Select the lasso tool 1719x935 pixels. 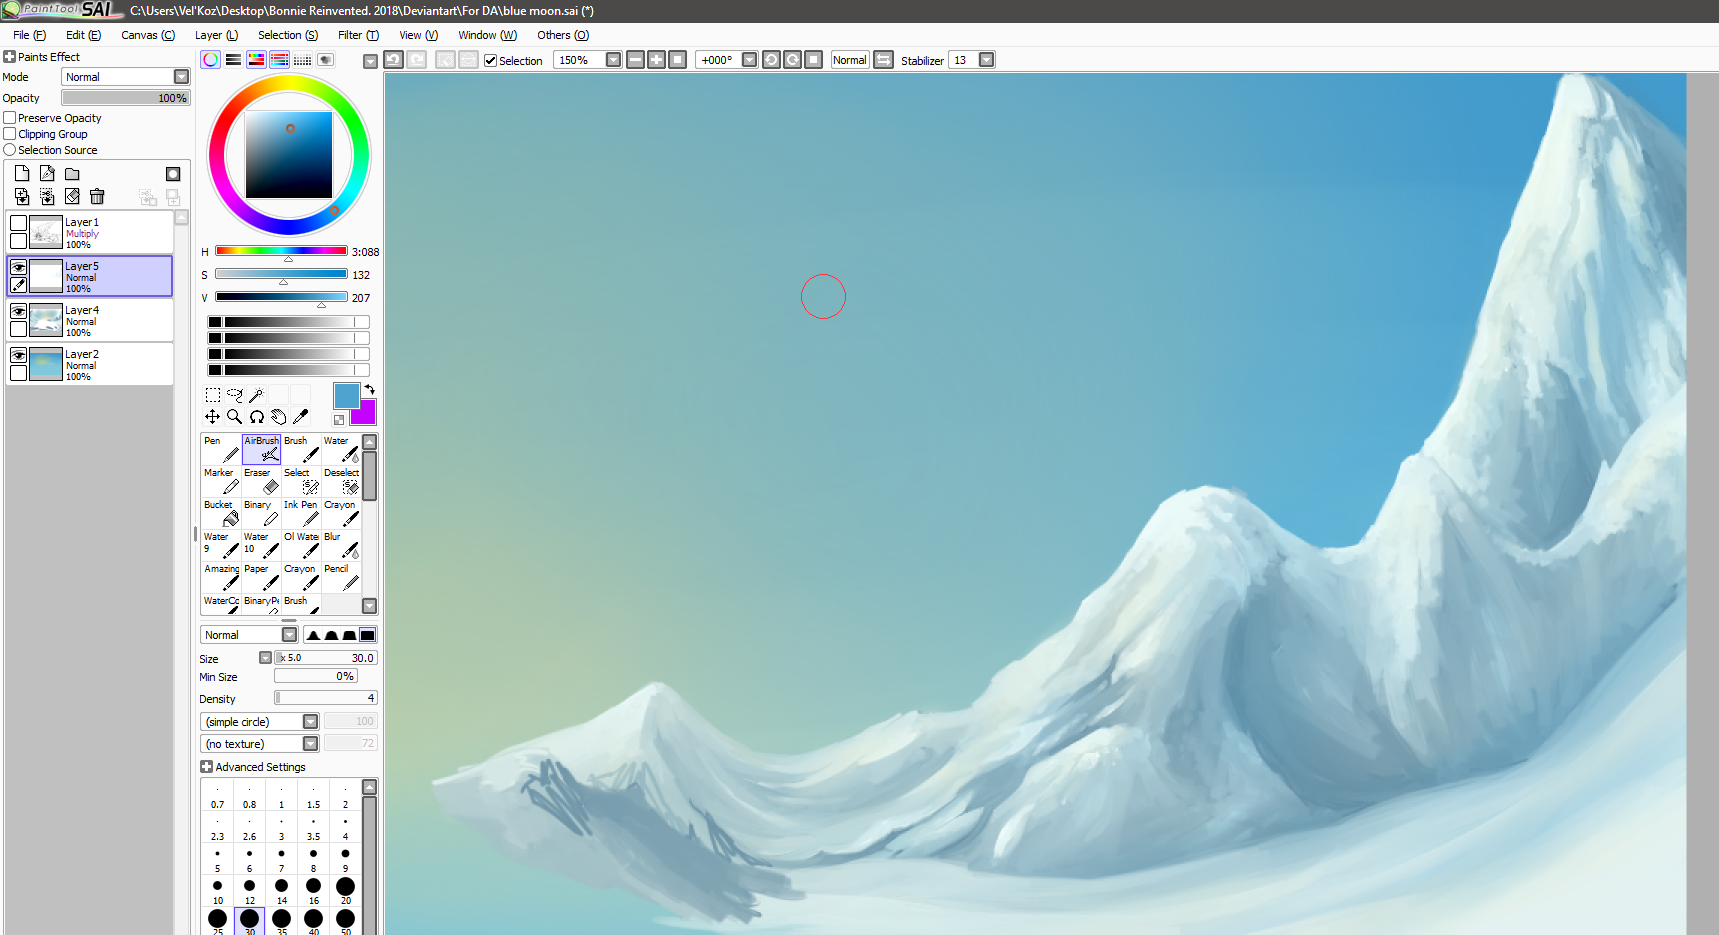pos(235,395)
